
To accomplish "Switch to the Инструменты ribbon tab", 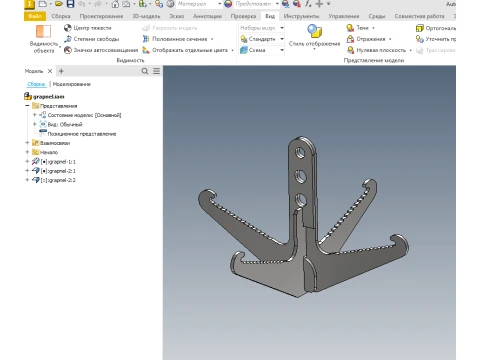I will click(x=301, y=16).
